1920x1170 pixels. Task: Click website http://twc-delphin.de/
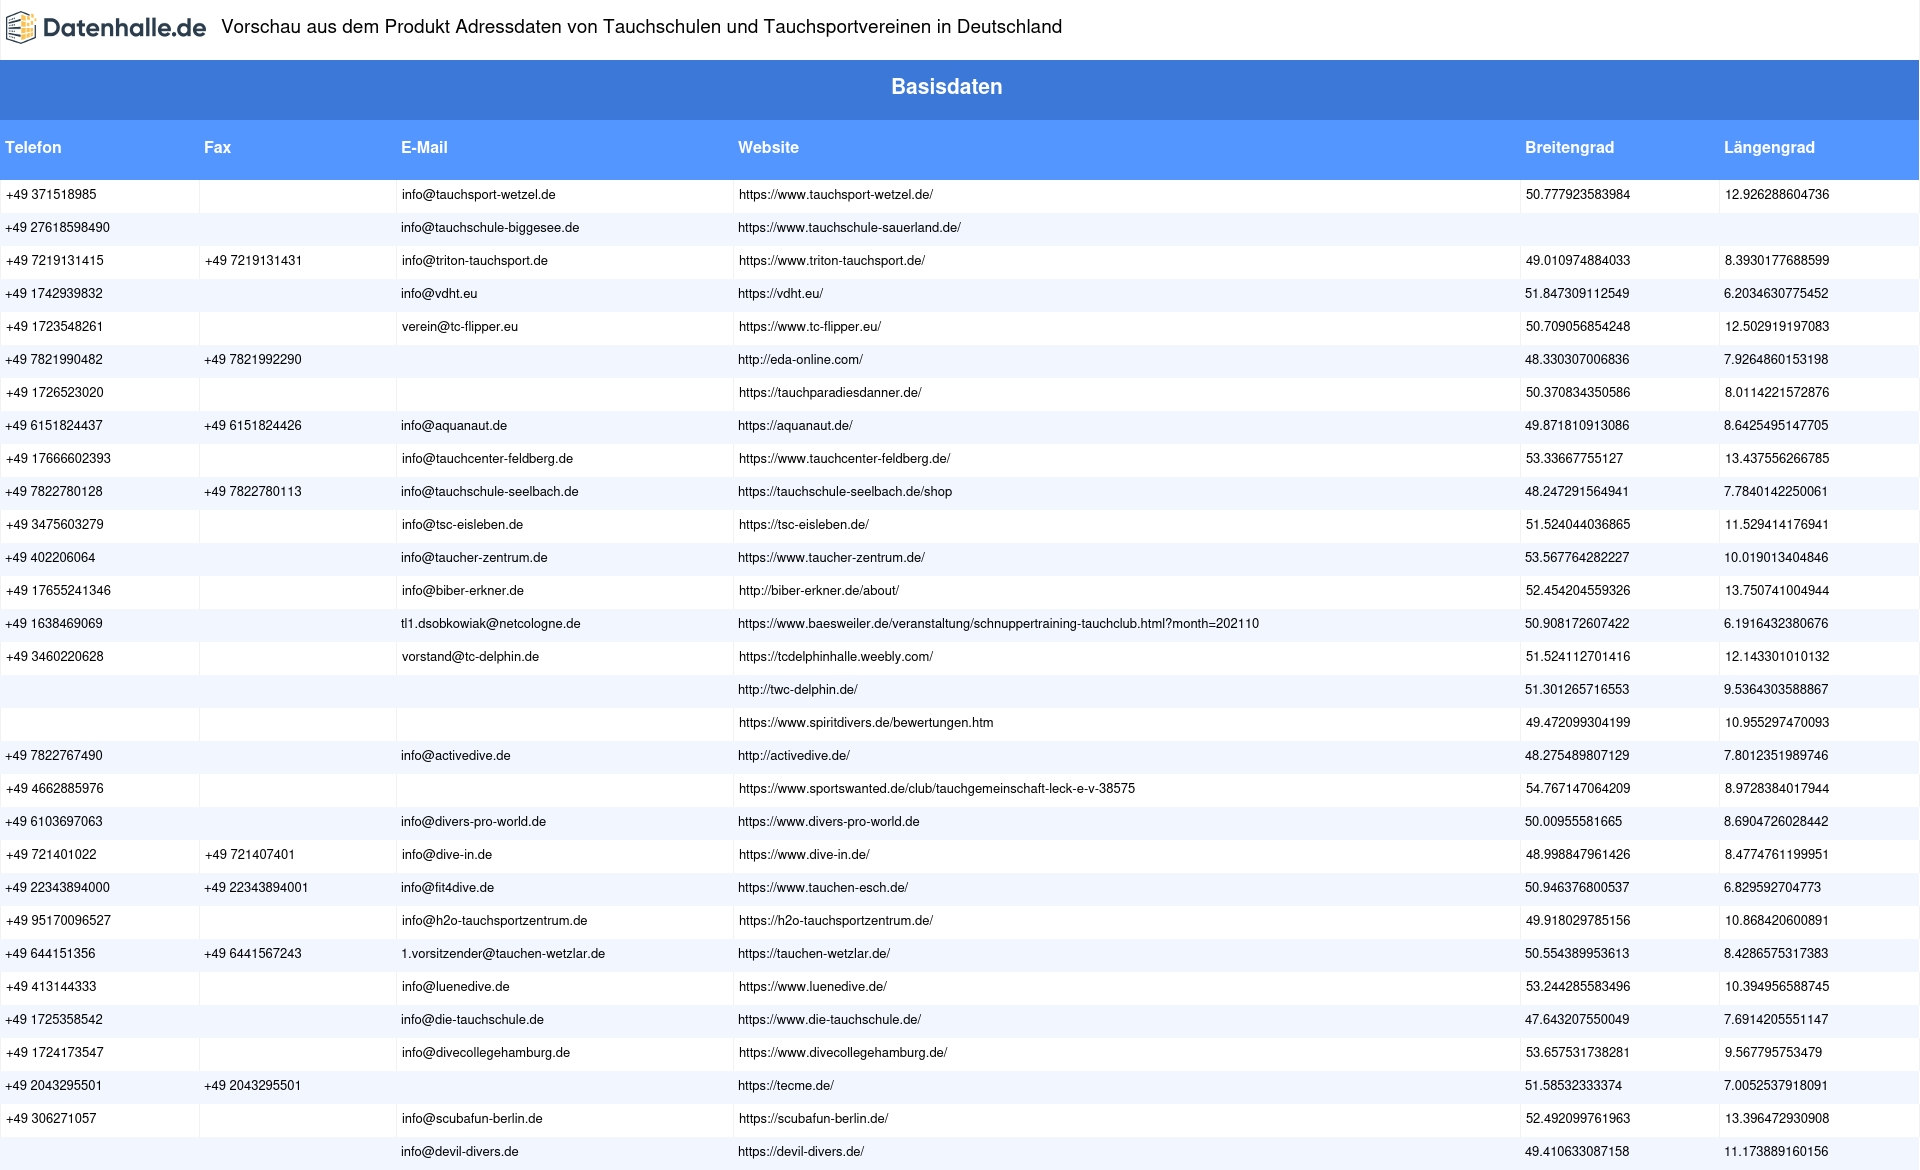tap(798, 690)
